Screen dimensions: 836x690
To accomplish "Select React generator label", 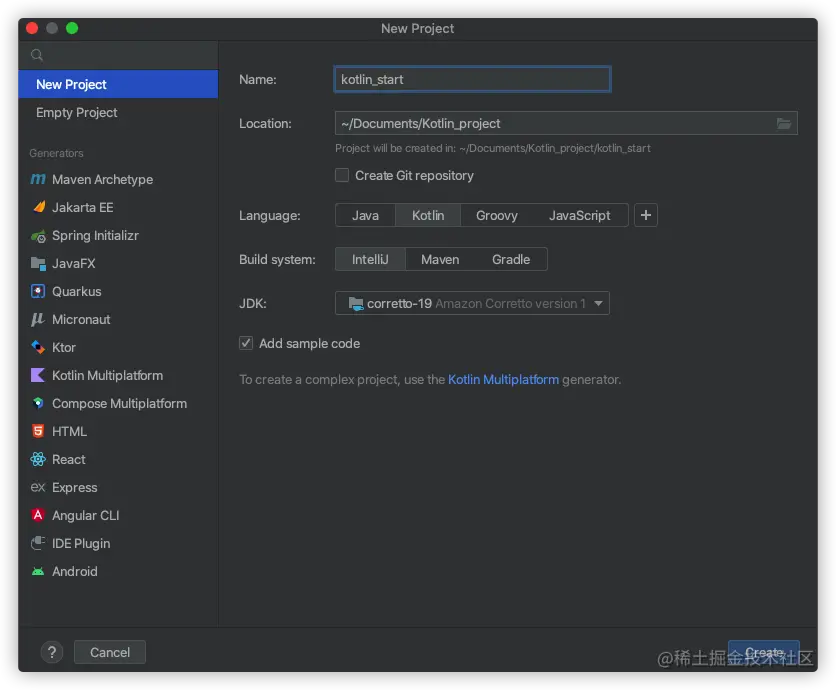I will click(x=69, y=460).
